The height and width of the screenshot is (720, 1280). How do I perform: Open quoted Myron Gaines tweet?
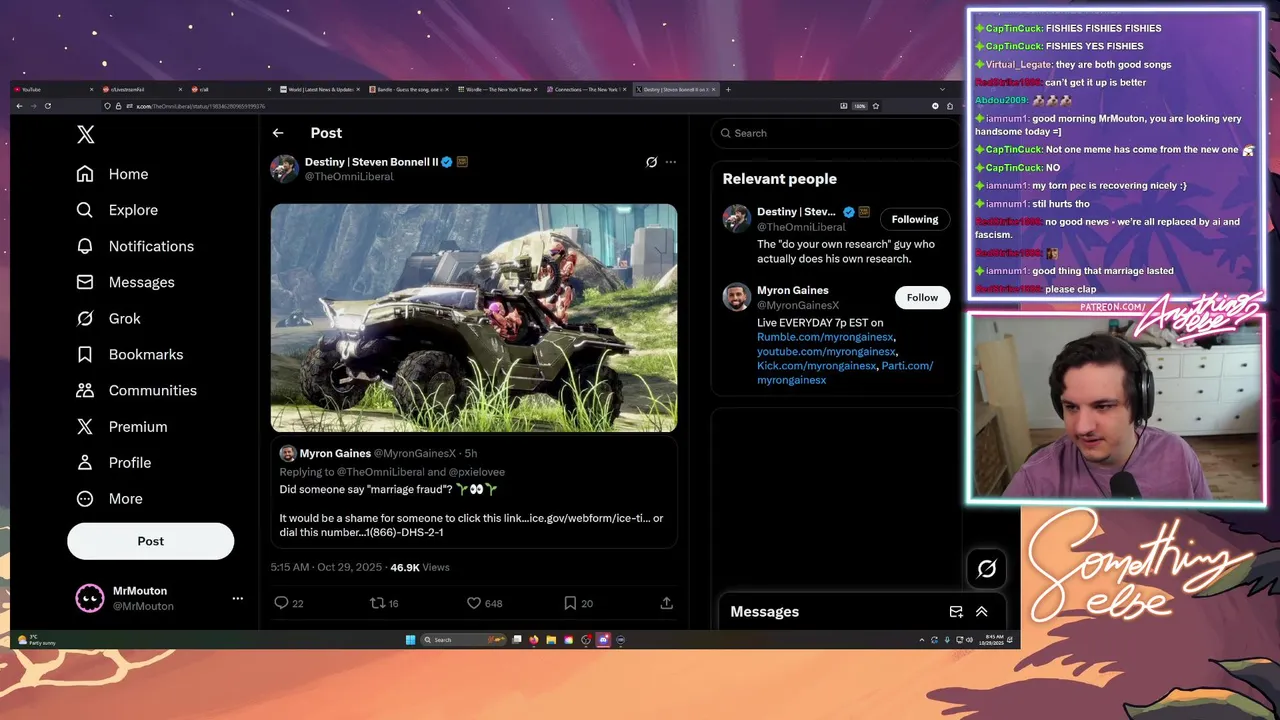474,494
